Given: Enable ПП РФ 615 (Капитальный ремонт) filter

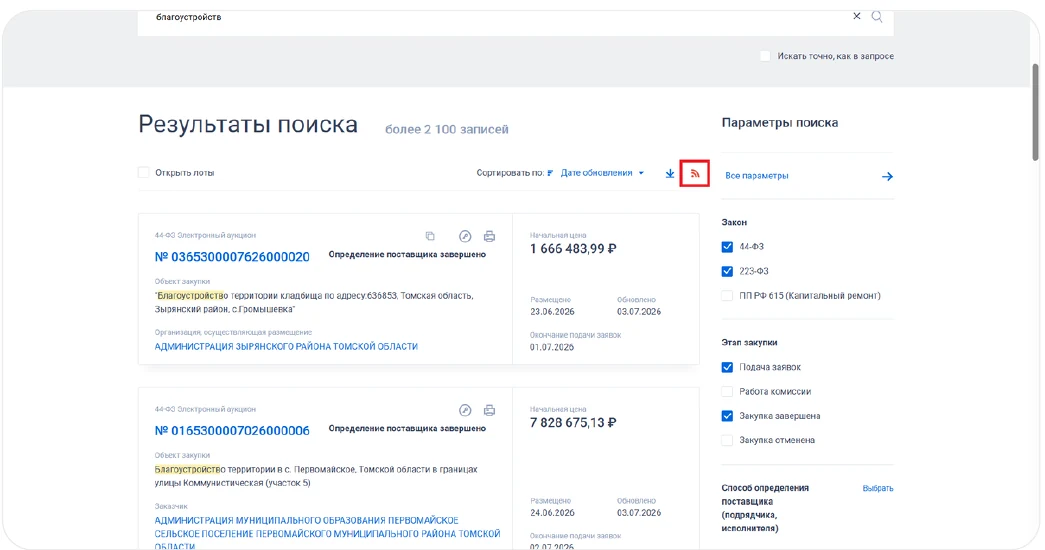Looking at the screenshot, I should click(x=727, y=296).
